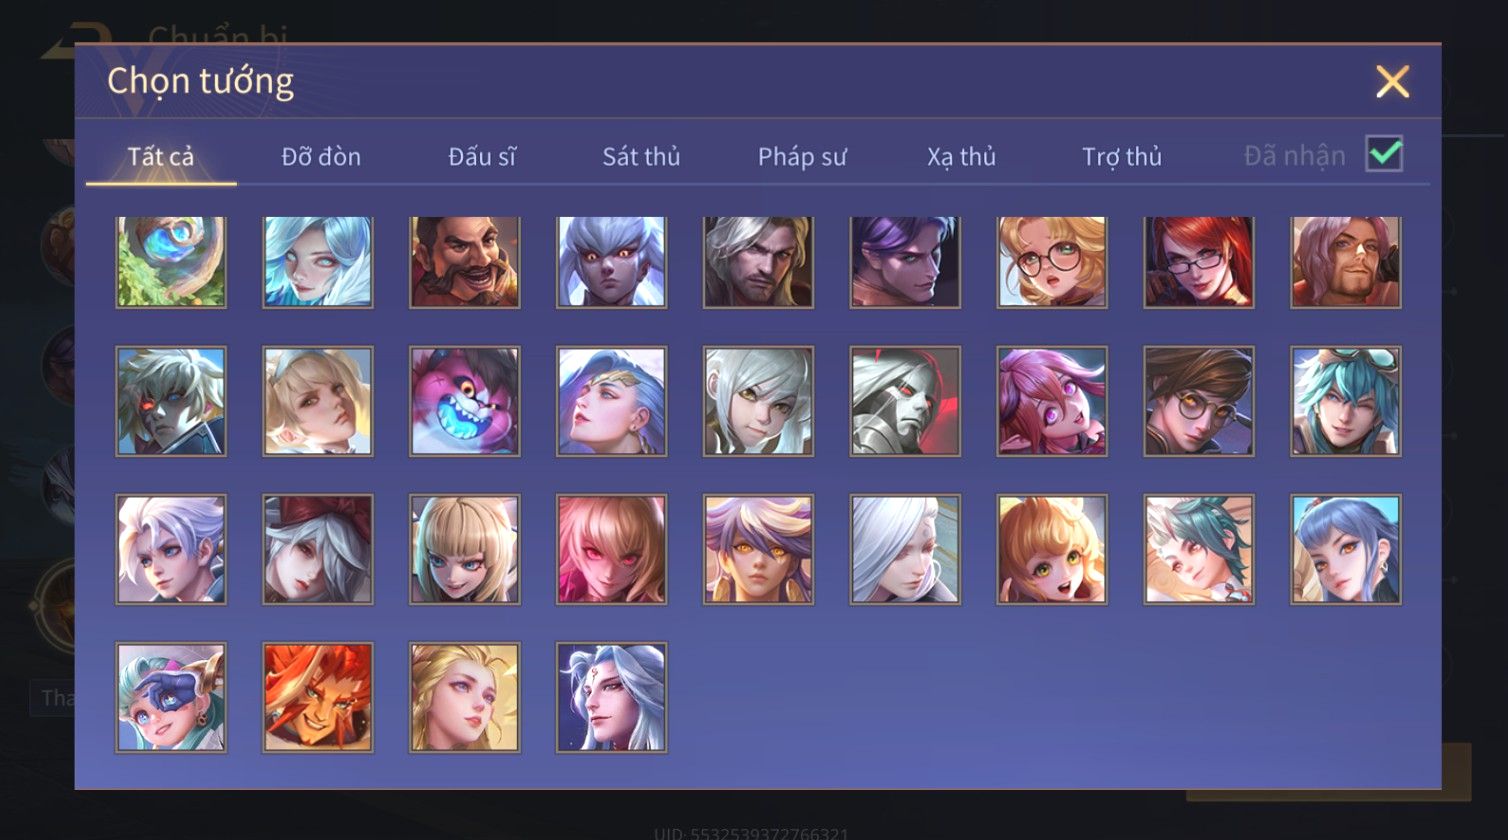Select the blonde girl with round glasses
1508x840 pixels.
pyautogui.click(x=1052, y=262)
